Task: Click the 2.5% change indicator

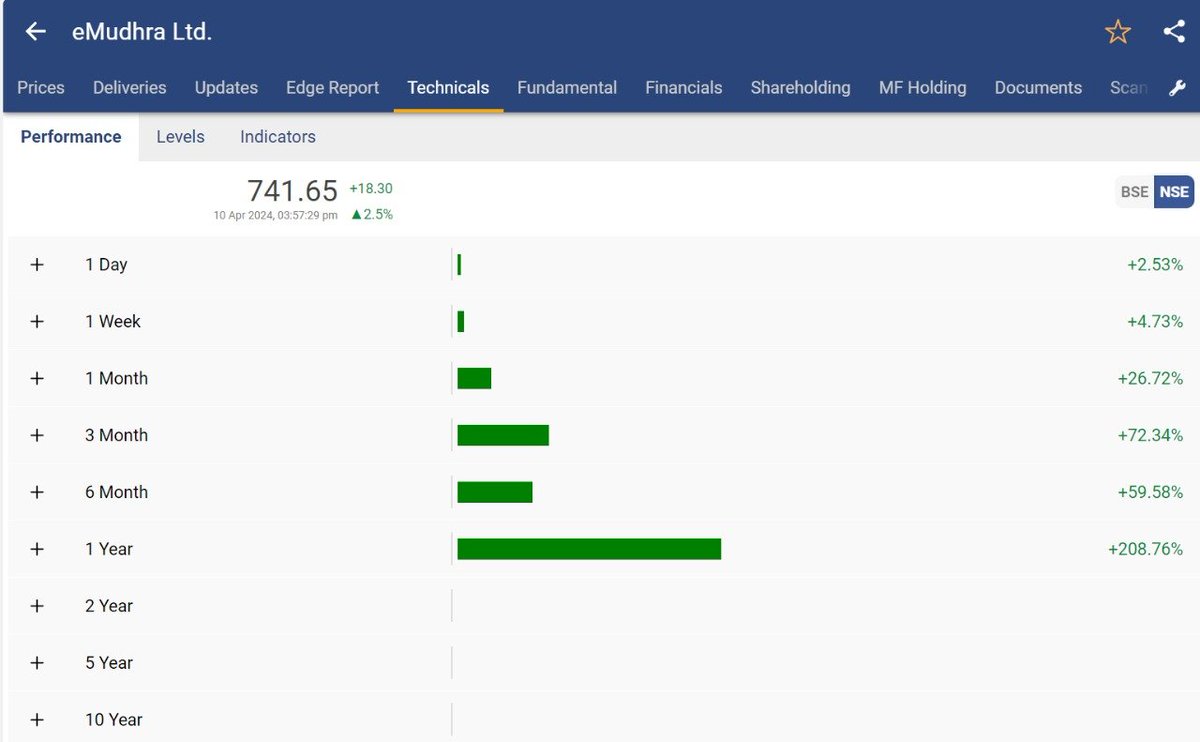Action: [372, 214]
